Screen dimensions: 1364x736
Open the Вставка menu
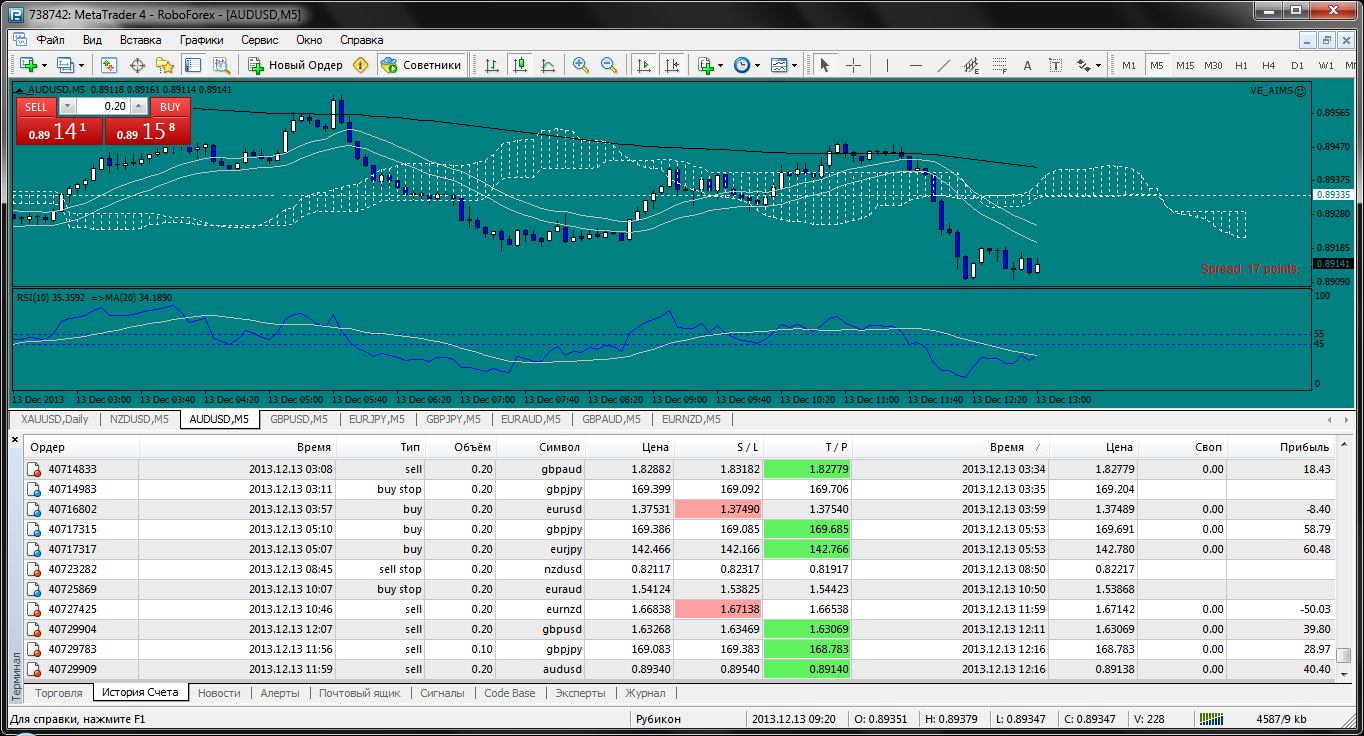click(140, 40)
